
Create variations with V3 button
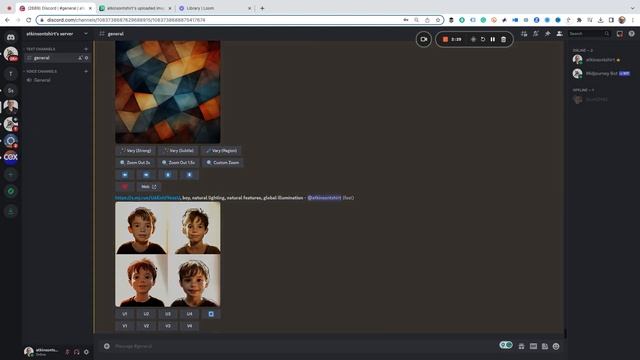pyautogui.click(x=168, y=326)
